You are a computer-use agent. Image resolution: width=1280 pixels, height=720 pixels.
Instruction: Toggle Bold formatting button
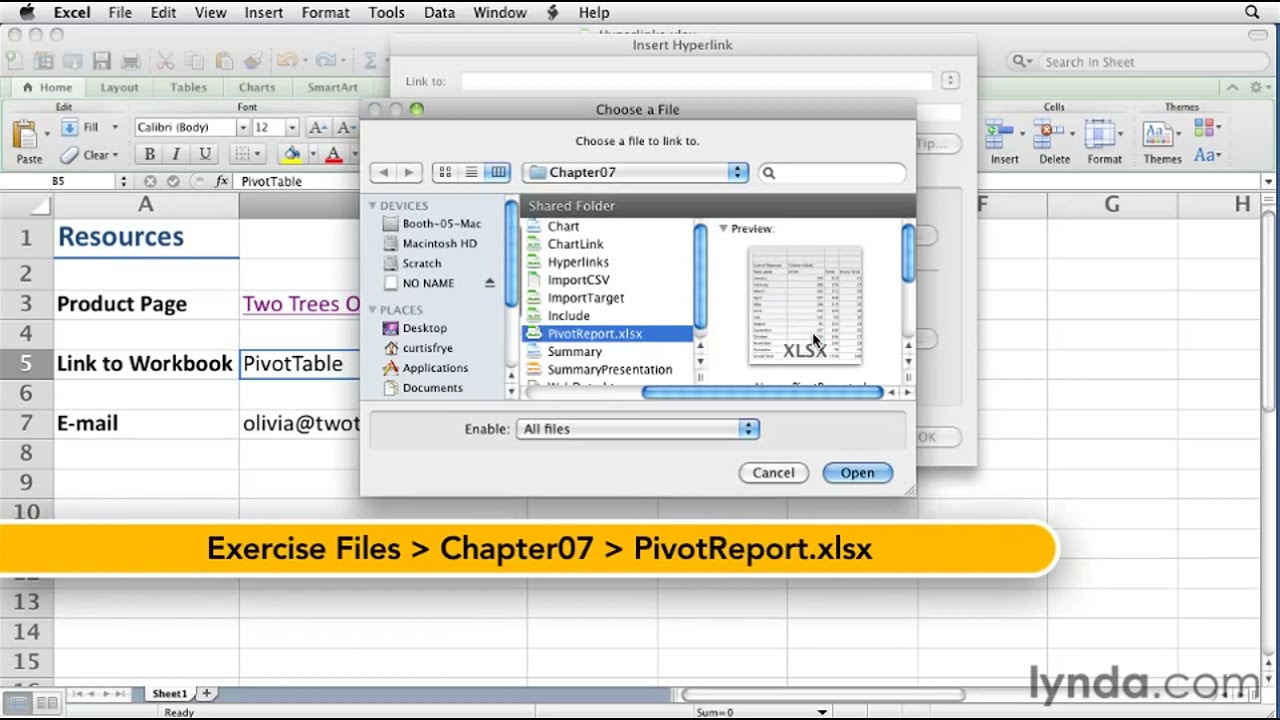149,154
